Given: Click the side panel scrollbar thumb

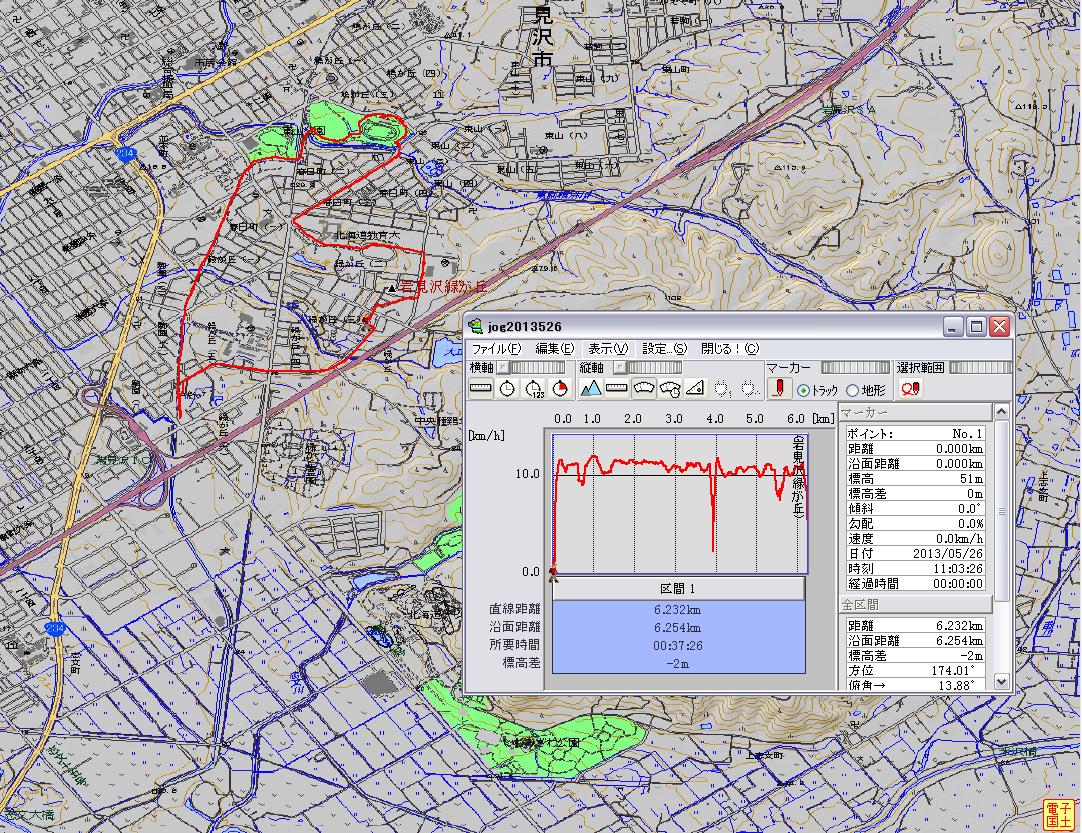Looking at the screenshot, I should click(1001, 511).
